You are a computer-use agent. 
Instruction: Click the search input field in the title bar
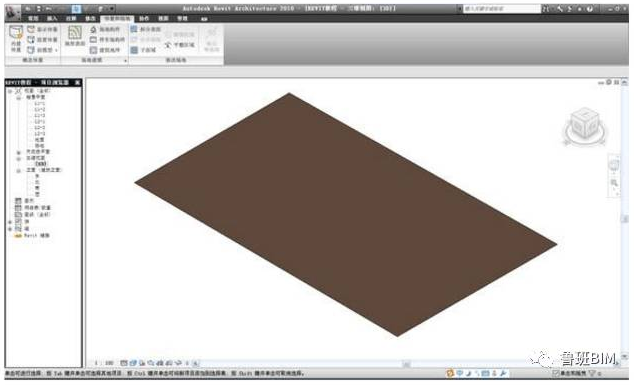pos(501,8)
